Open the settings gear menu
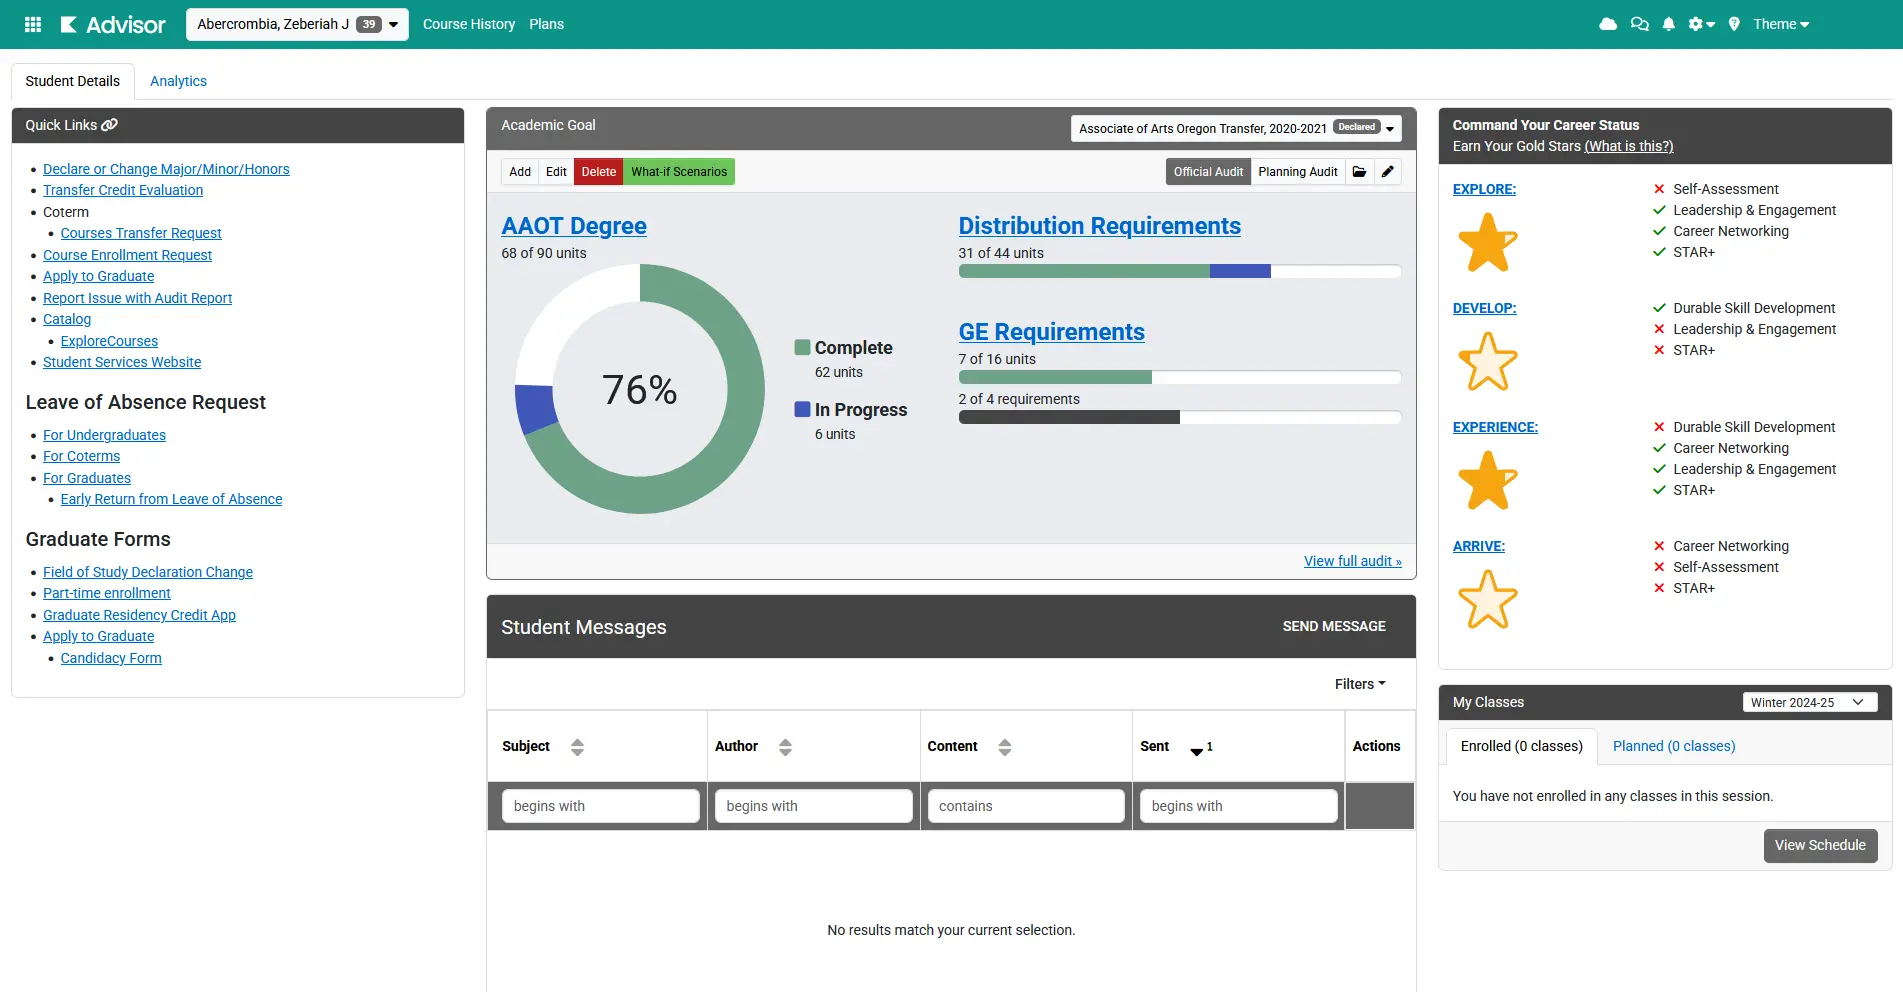The width and height of the screenshot is (1903, 992). point(1699,23)
